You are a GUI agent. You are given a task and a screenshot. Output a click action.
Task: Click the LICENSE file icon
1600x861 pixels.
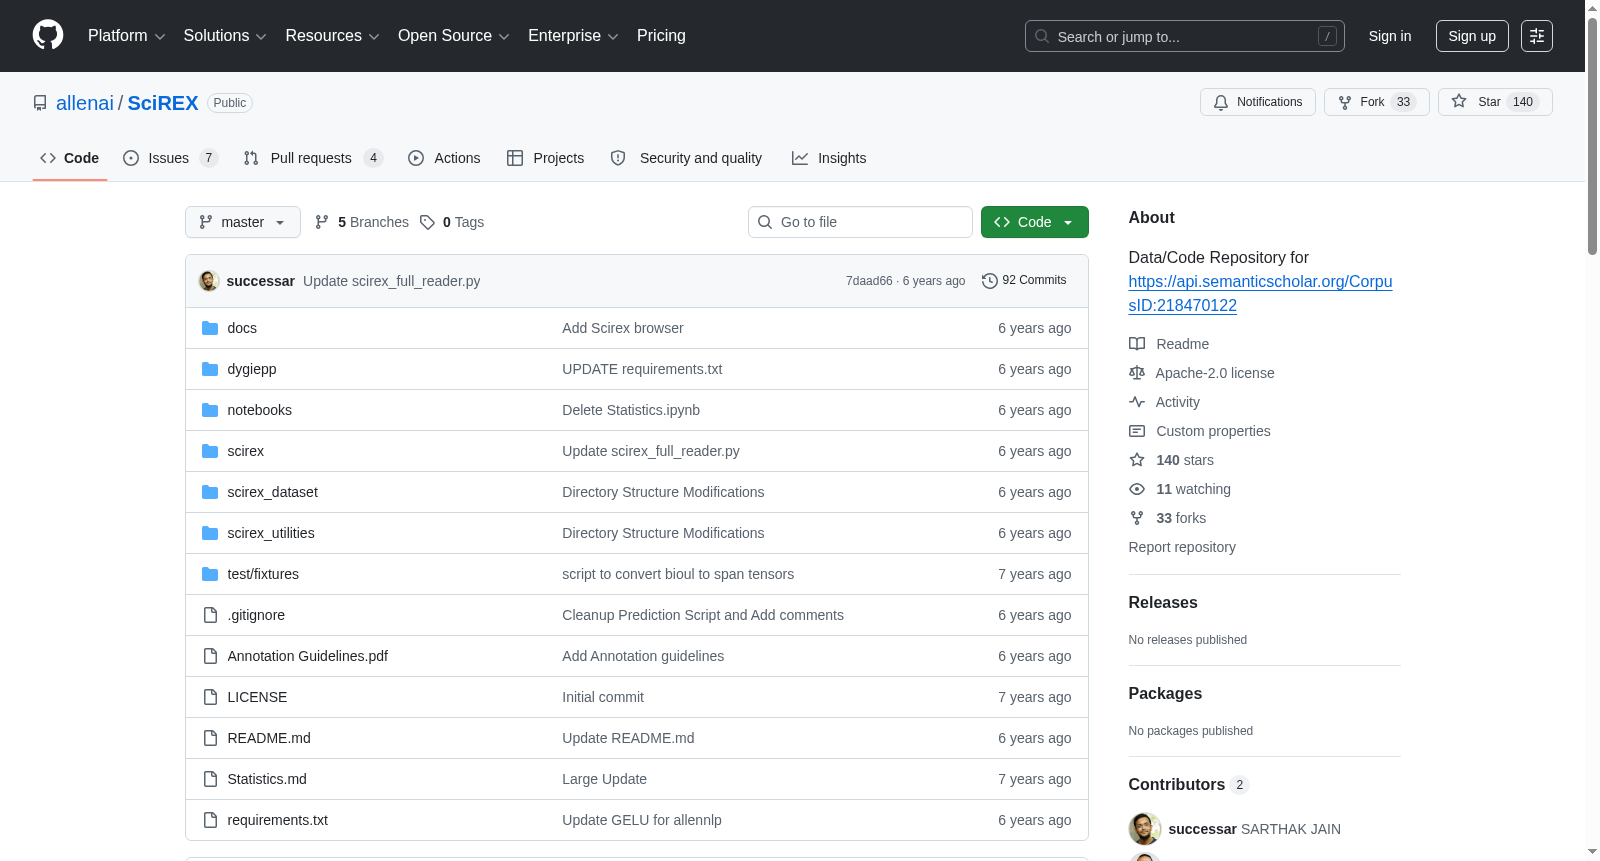210,697
